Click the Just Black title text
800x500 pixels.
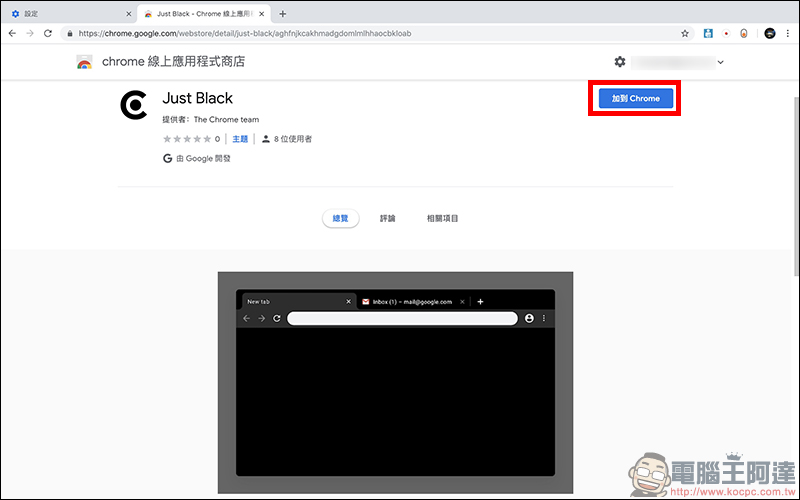point(197,98)
